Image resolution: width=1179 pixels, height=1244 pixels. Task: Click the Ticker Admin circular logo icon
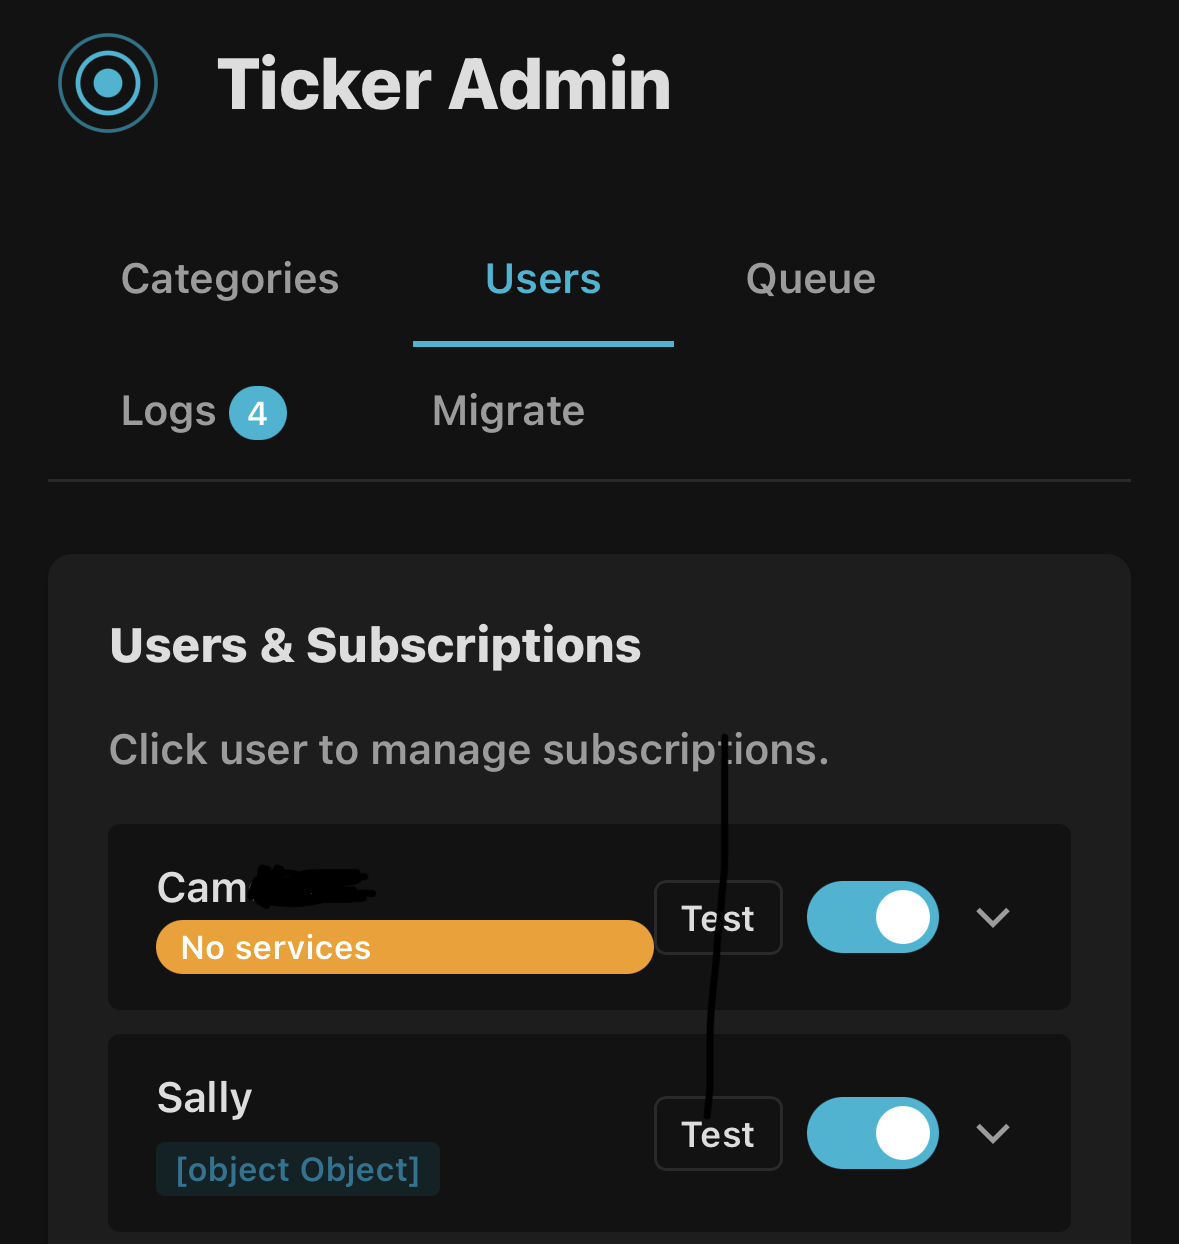(108, 83)
